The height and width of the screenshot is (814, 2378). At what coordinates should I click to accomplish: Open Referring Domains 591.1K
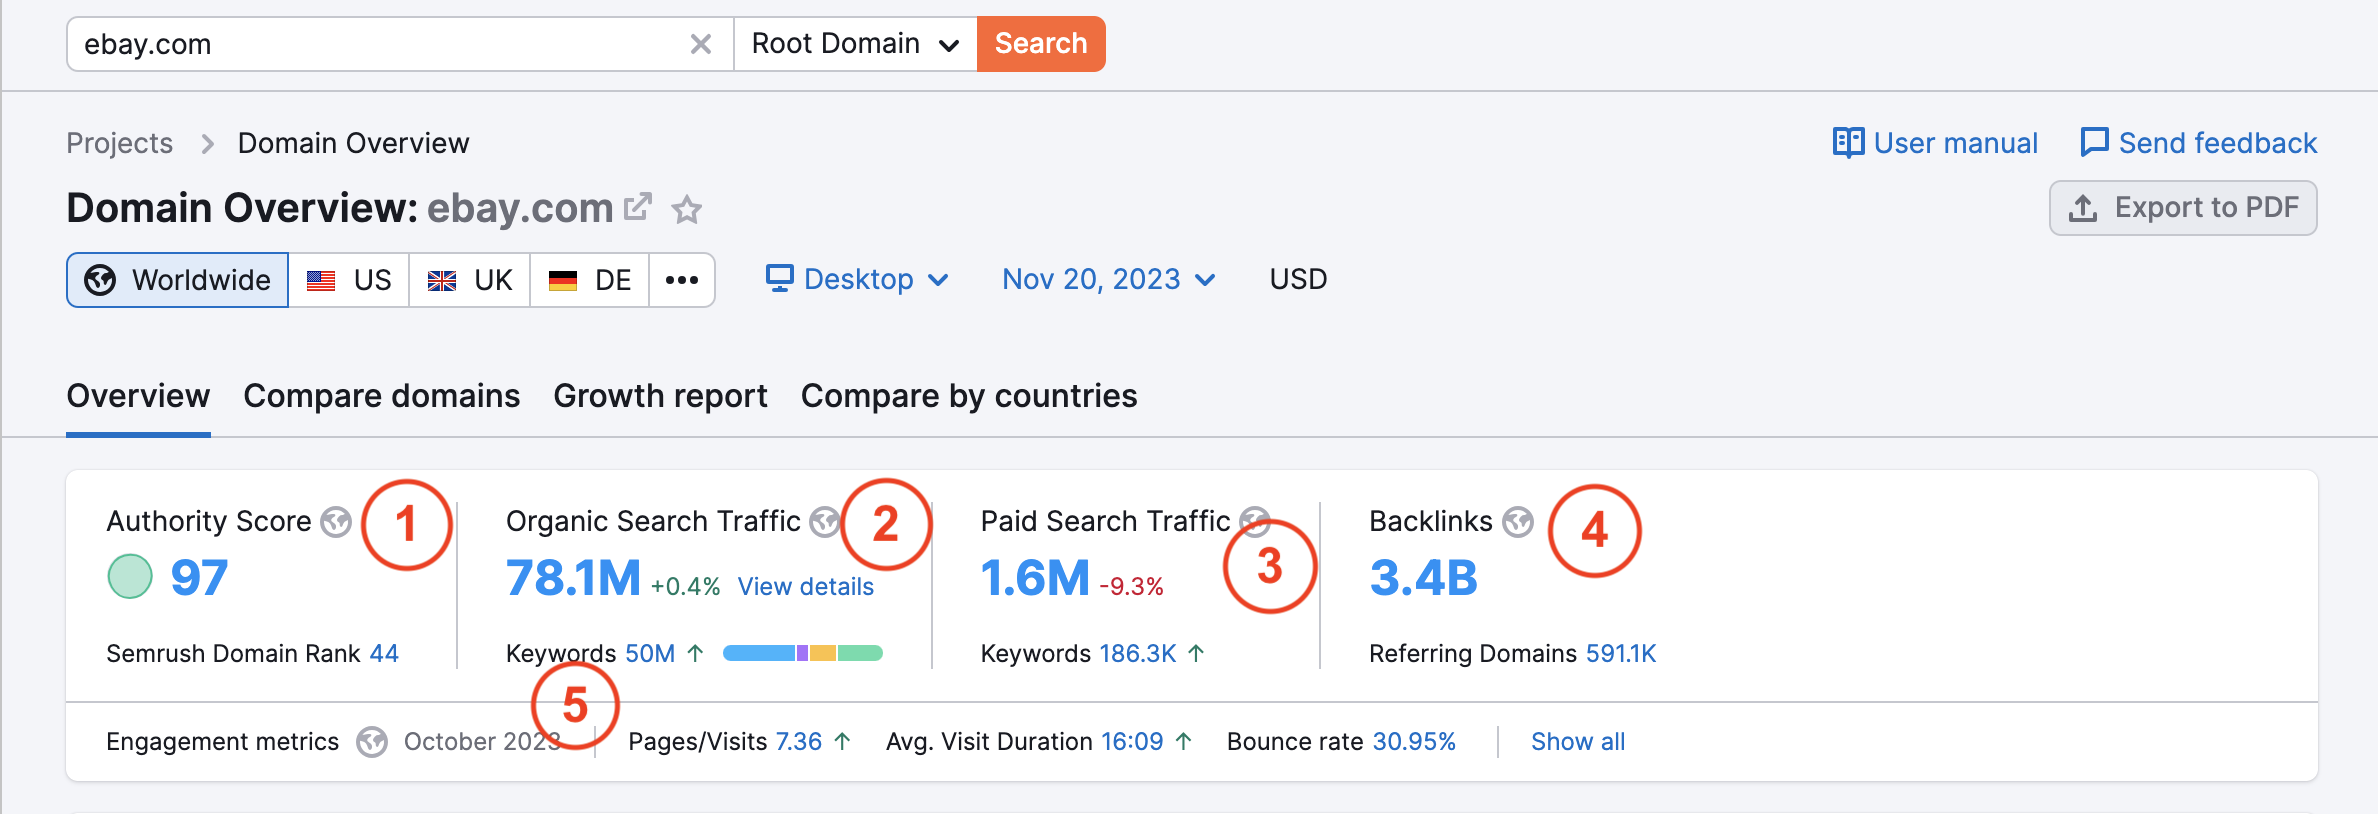click(x=1621, y=654)
